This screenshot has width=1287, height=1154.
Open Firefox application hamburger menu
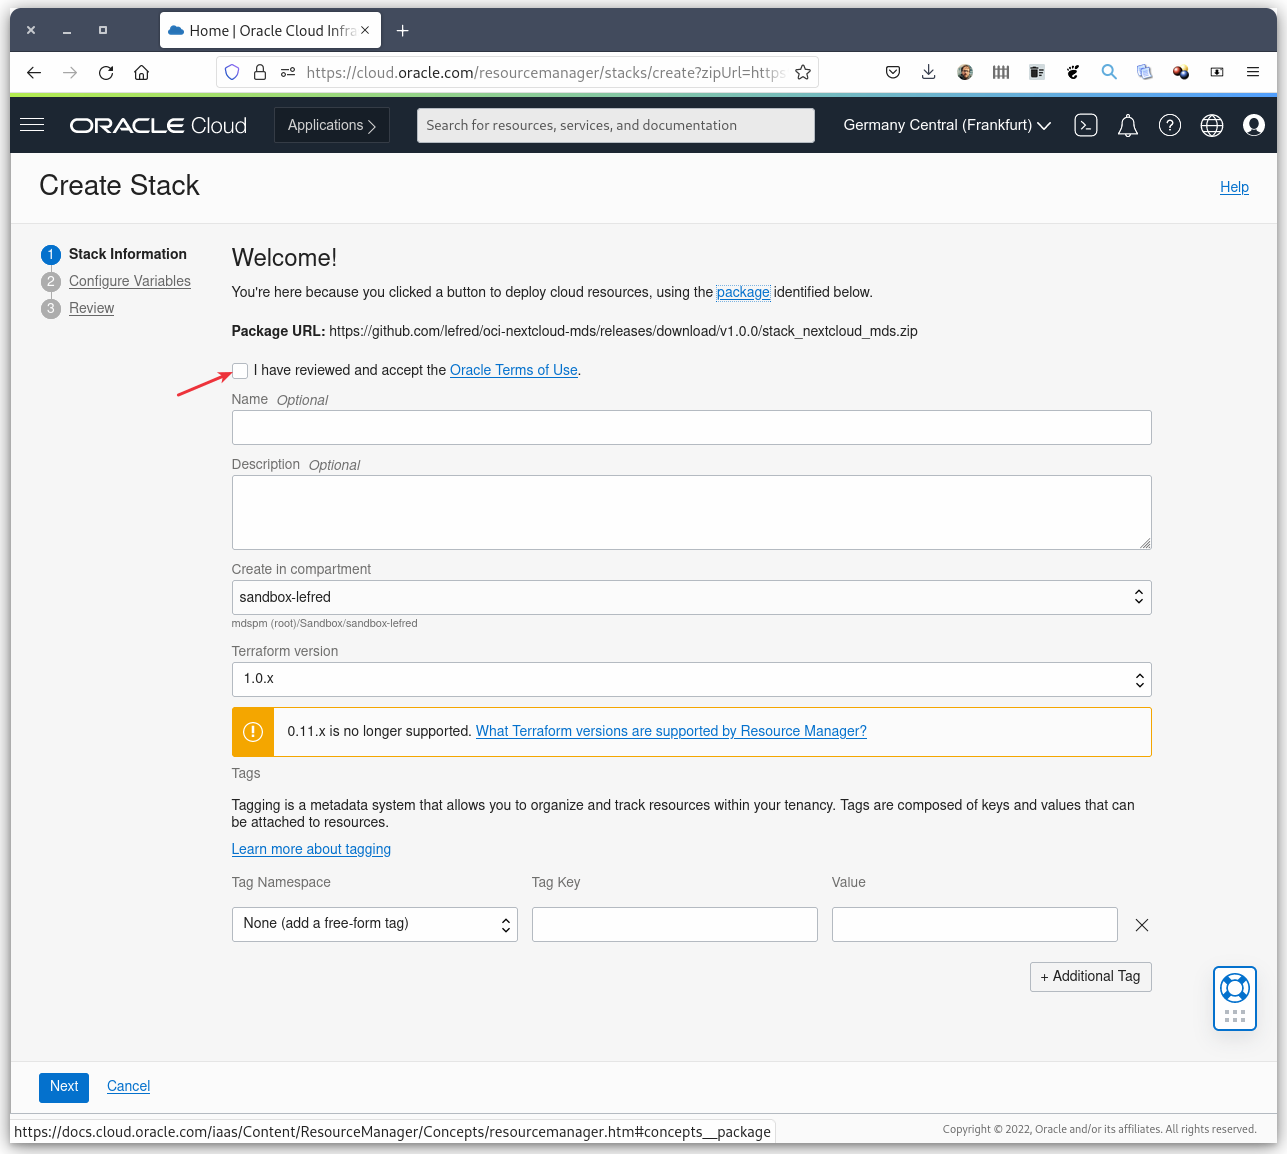(x=1253, y=72)
